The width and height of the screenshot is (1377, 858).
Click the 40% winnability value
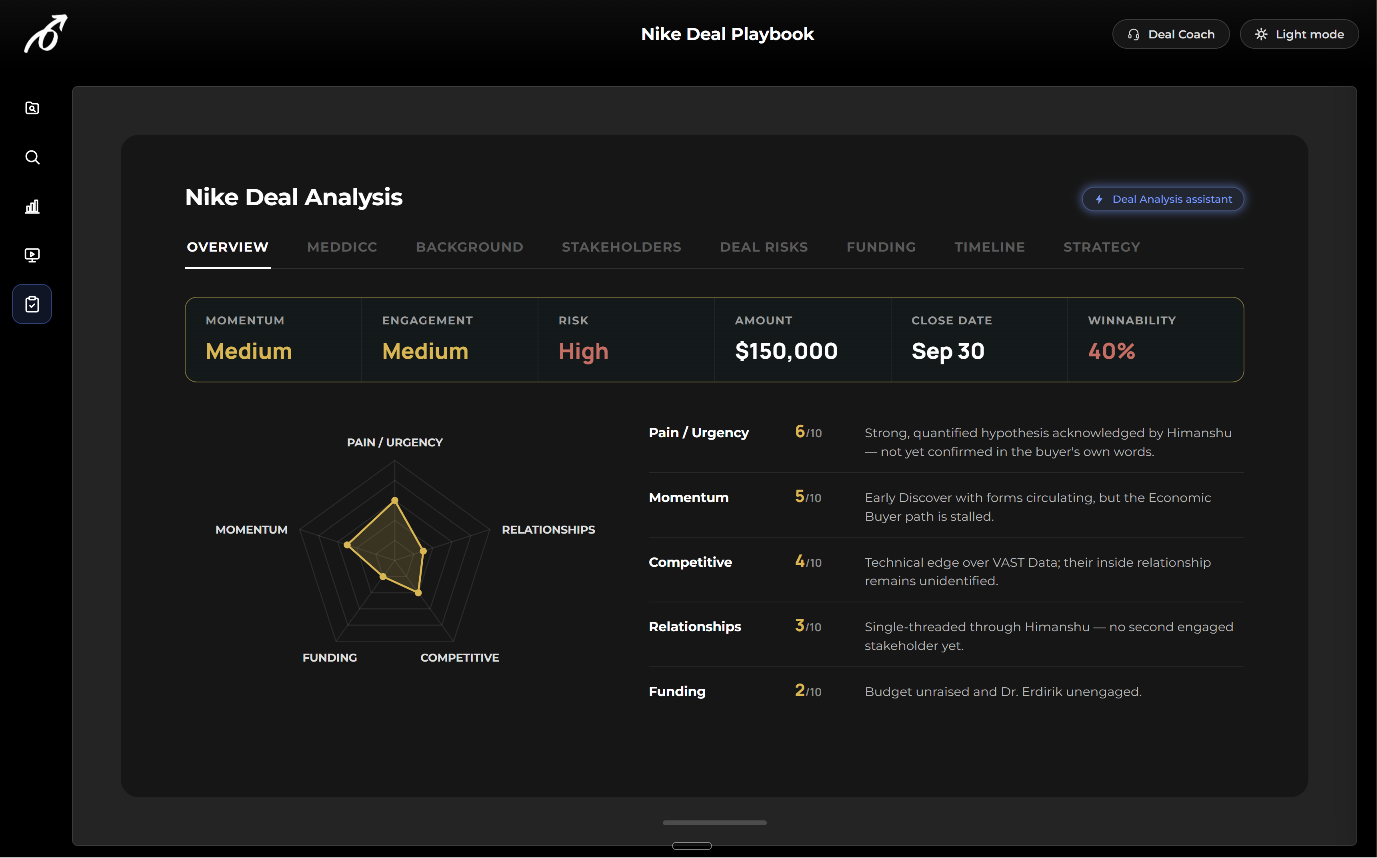click(x=1111, y=351)
